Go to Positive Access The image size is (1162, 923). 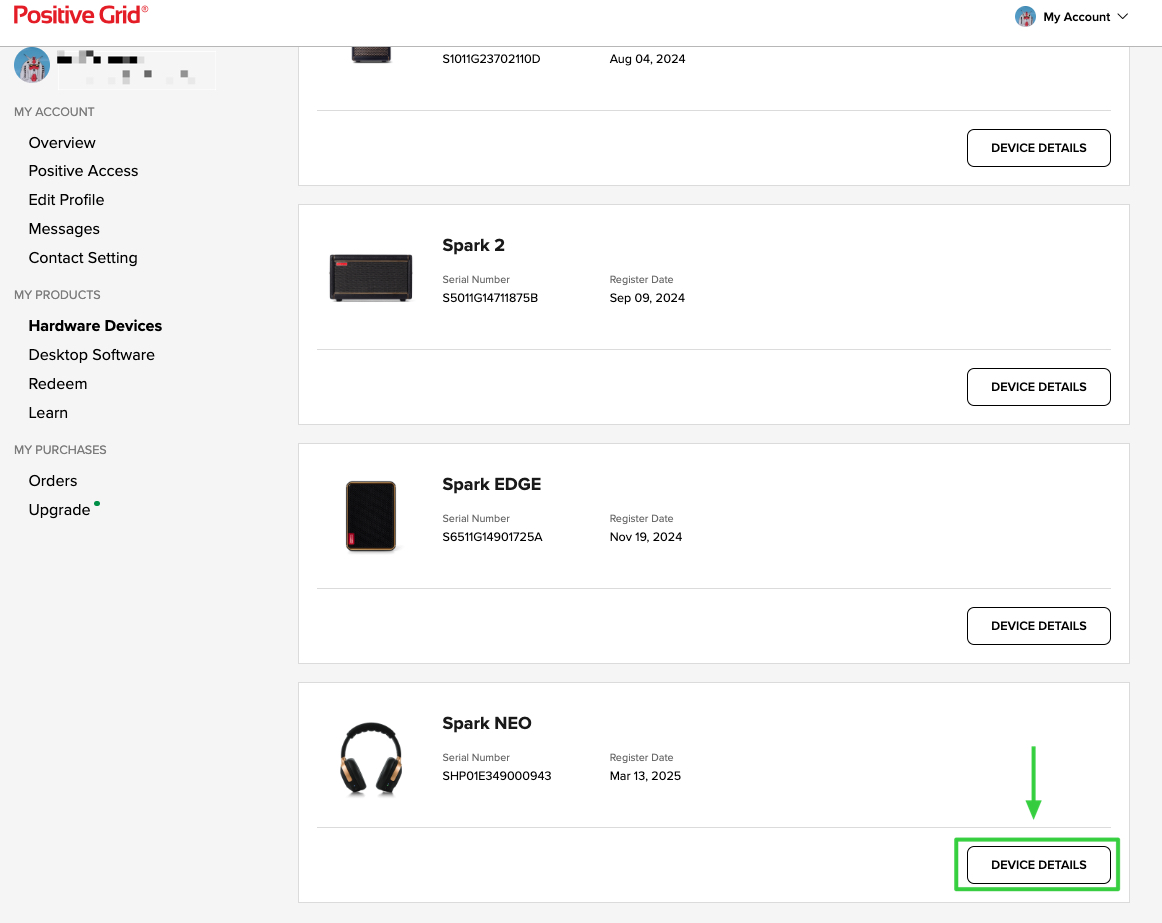click(83, 171)
